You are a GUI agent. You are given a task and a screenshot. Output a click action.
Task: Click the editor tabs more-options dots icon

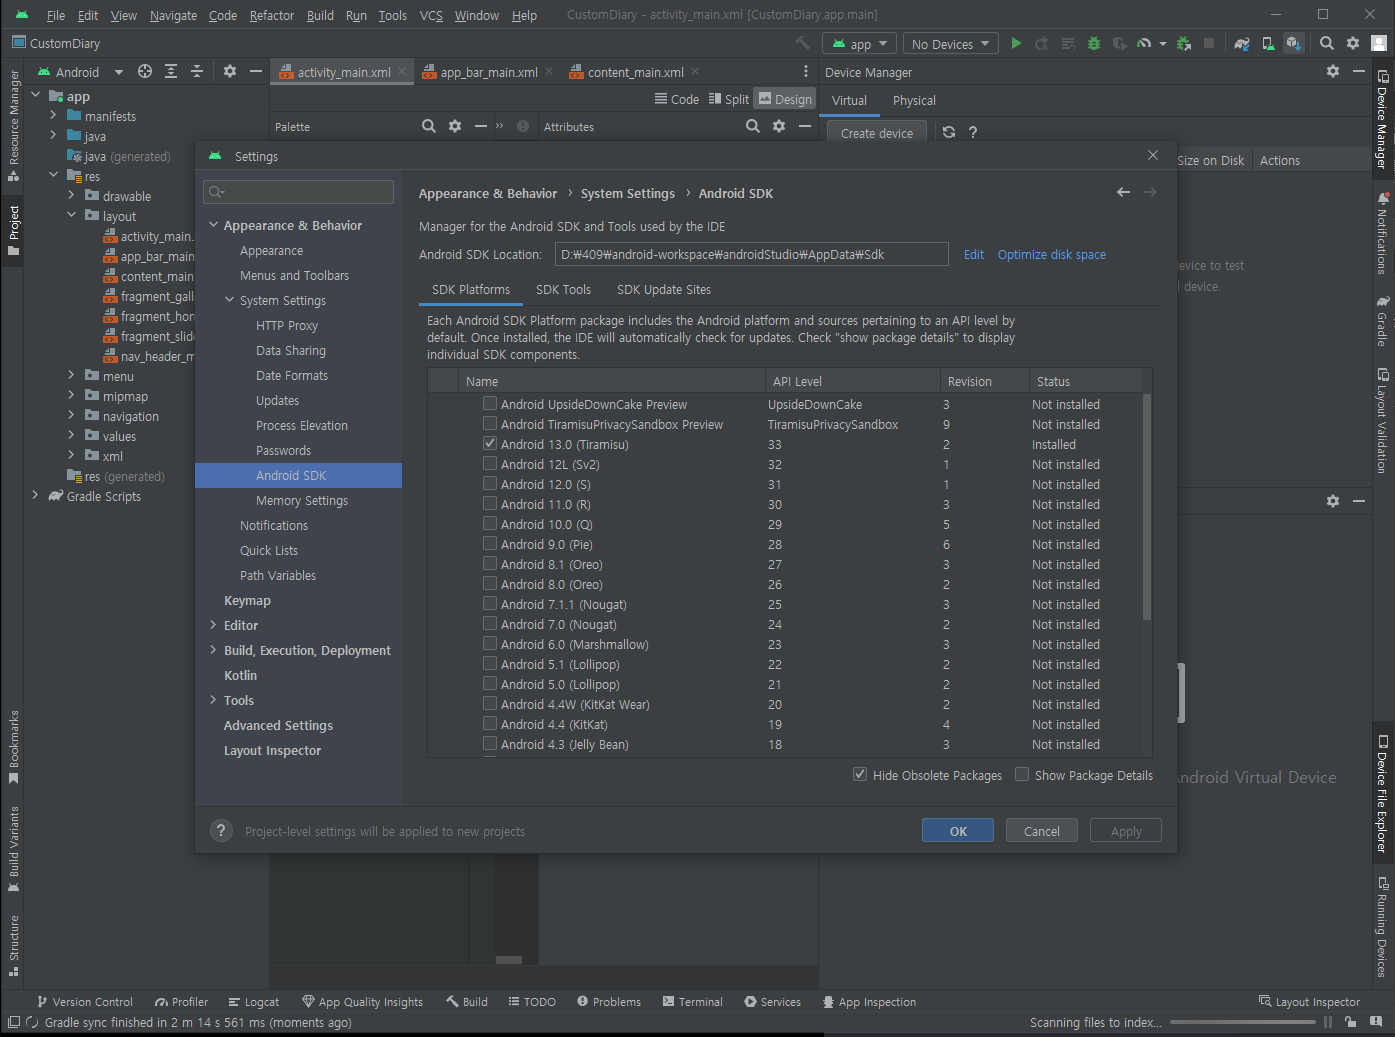pyautogui.click(x=806, y=71)
